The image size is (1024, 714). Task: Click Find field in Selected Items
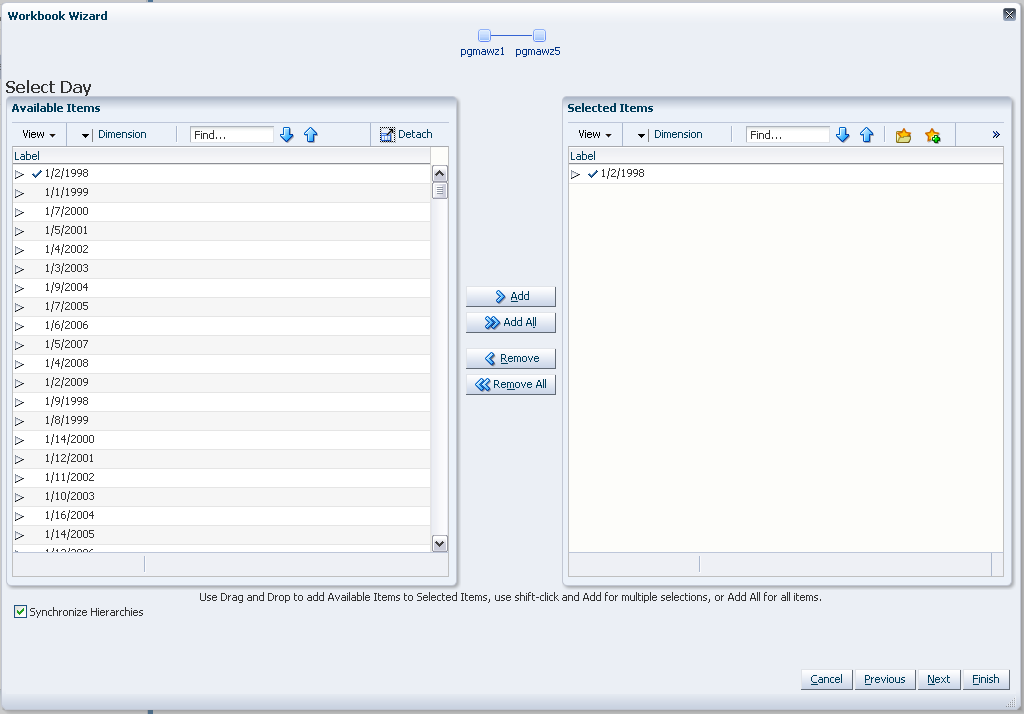(788, 135)
